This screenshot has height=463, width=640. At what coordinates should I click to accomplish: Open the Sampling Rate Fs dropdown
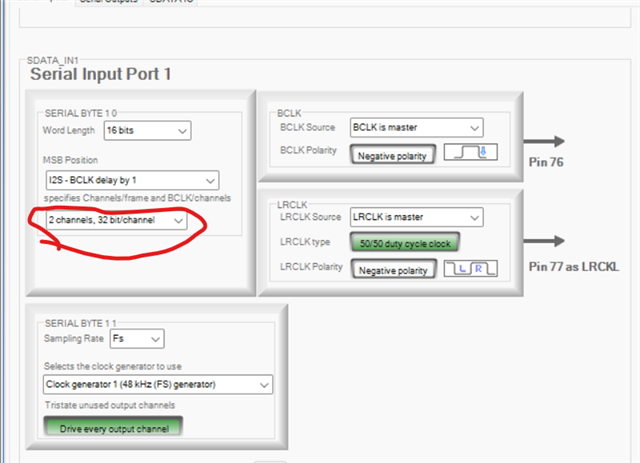pyautogui.click(x=137, y=338)
